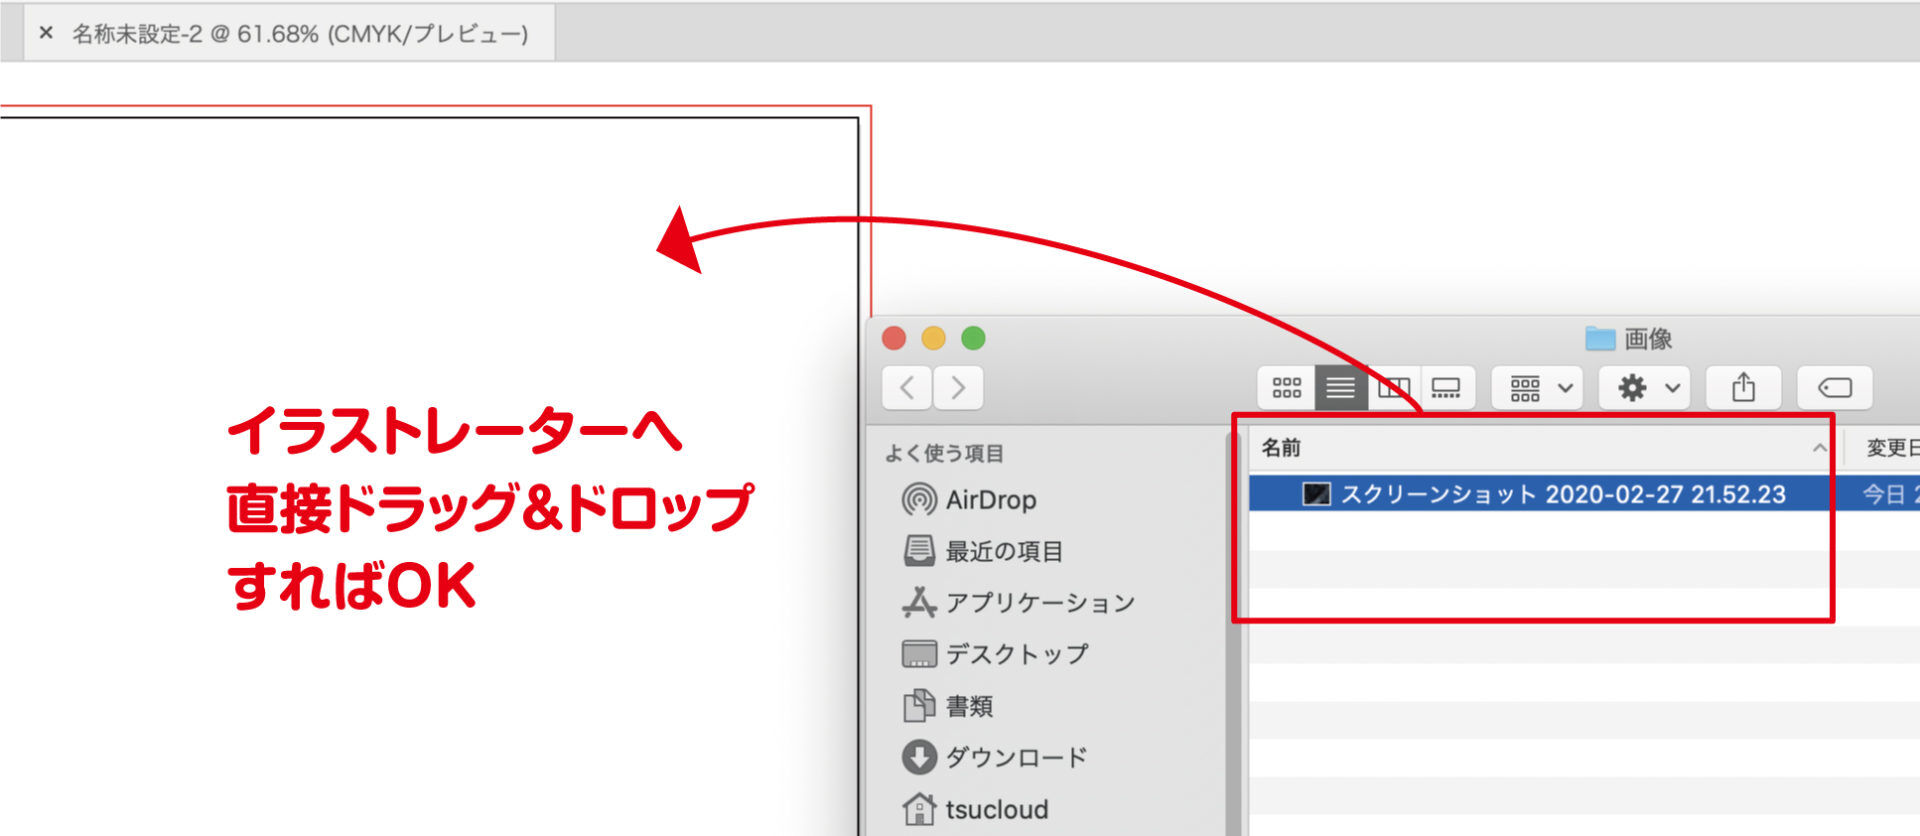Open ダウンロード folder in sidebar
The height and width of the screenshot is (836, 1920).
(x=1015, y=758)
